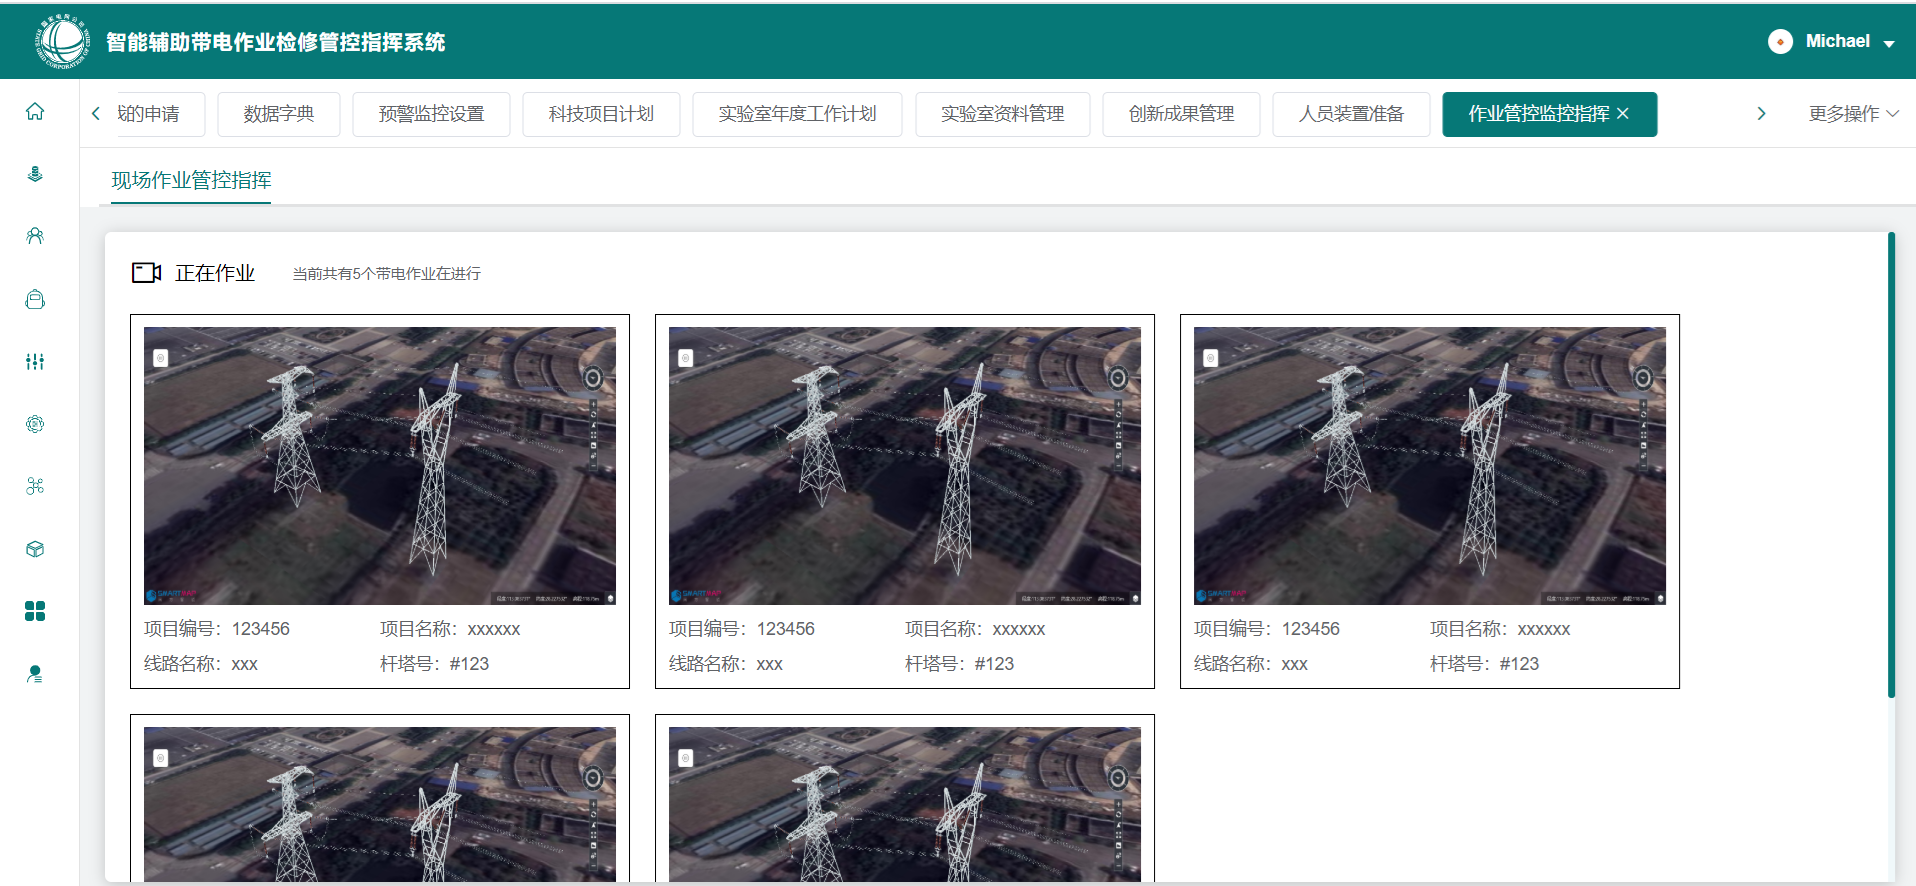The image size is (1916, 886).
Task: Click the stacked layers sidebar icon
Action: tap(35, 174)
